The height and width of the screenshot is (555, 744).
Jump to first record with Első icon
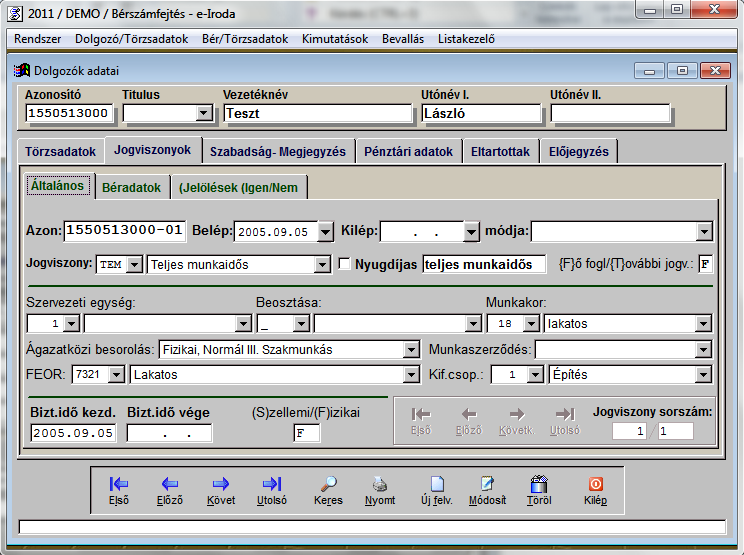coord(118,487)
